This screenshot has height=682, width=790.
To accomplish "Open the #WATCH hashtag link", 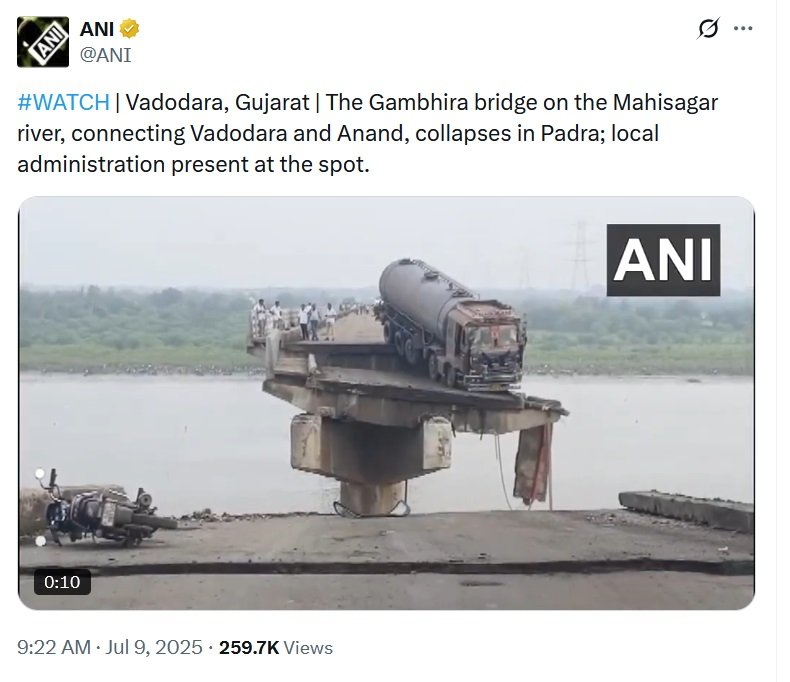I will (63, 103).
